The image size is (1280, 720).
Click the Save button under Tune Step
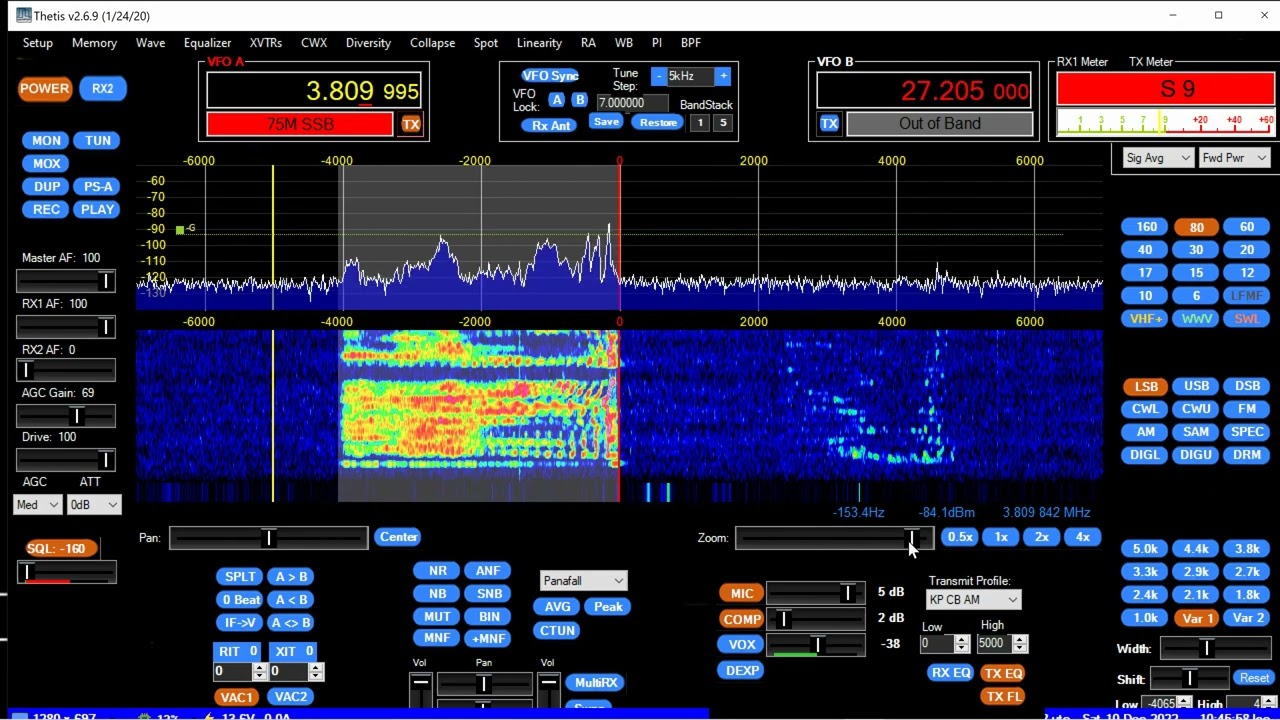coord(606,122)
